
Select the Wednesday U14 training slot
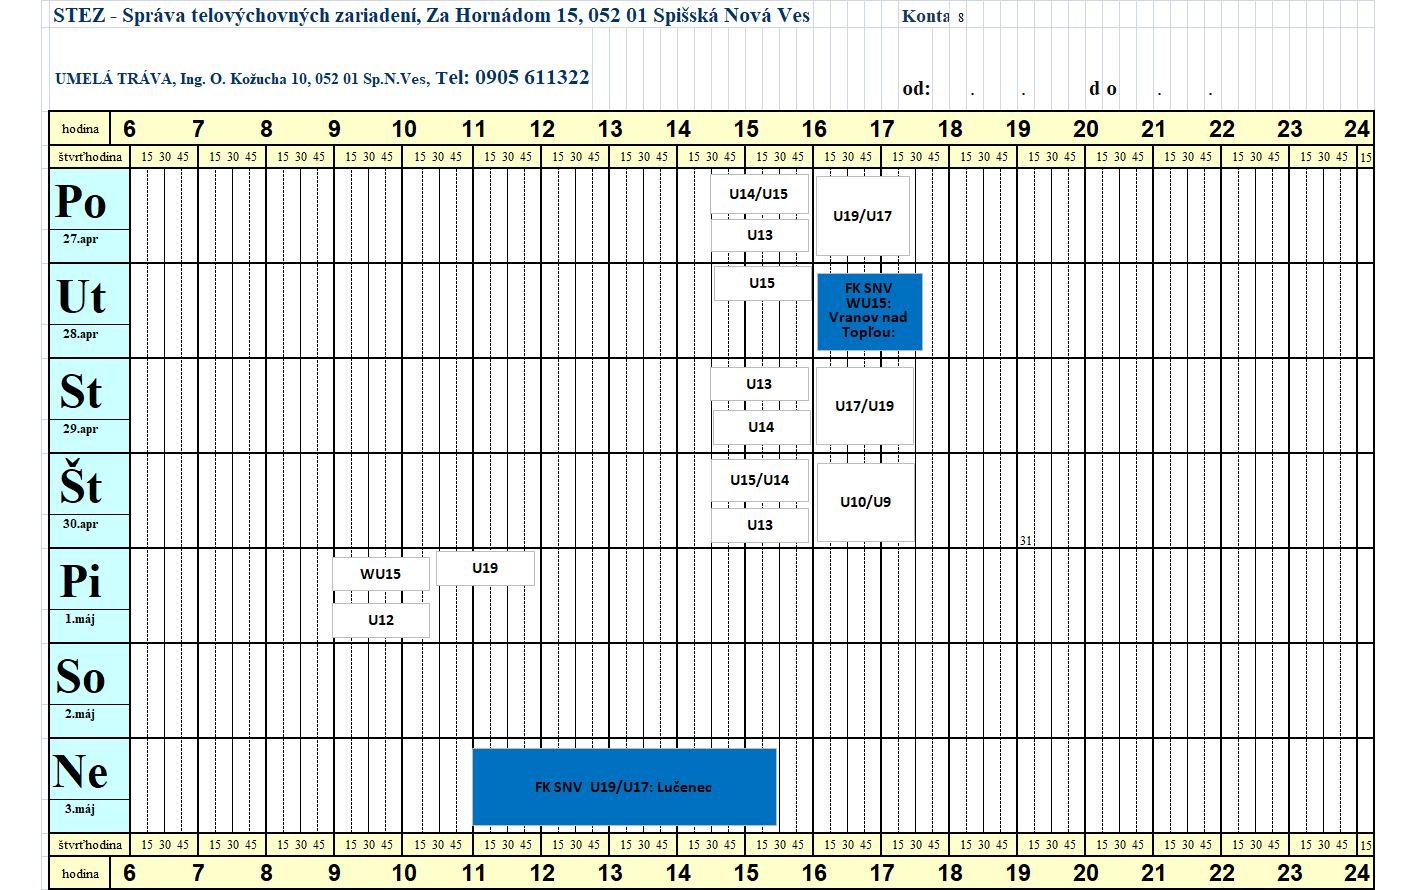point(760,427)
